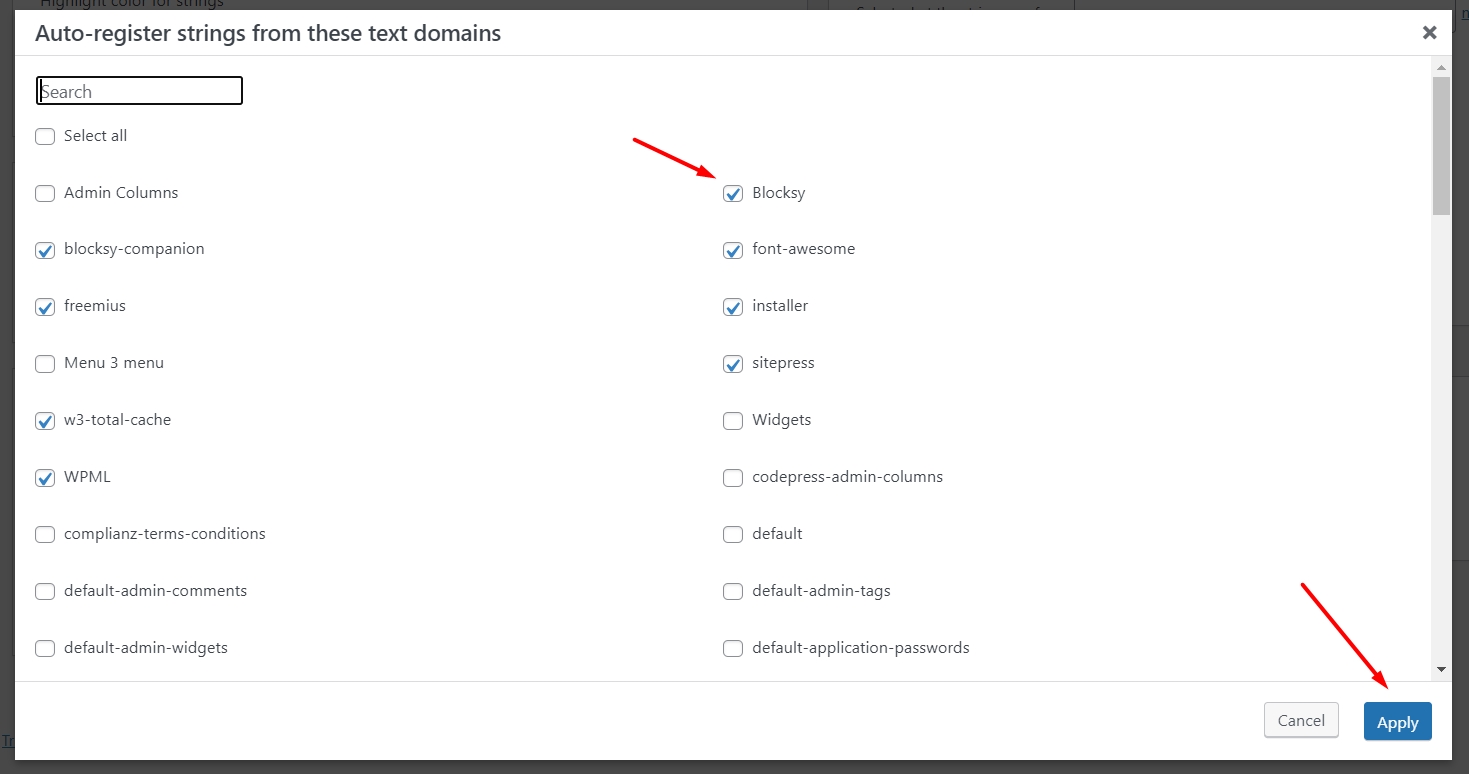
Task: Check the Widgets checkbox
Action: click(x=733, y=421)
